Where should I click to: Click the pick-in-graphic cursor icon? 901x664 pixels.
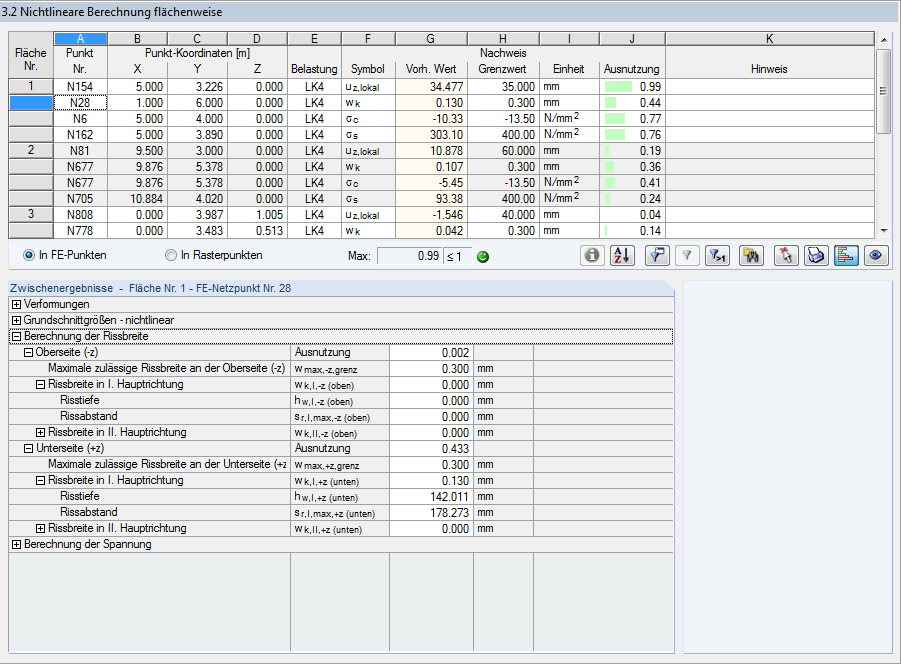click(786, 255)
